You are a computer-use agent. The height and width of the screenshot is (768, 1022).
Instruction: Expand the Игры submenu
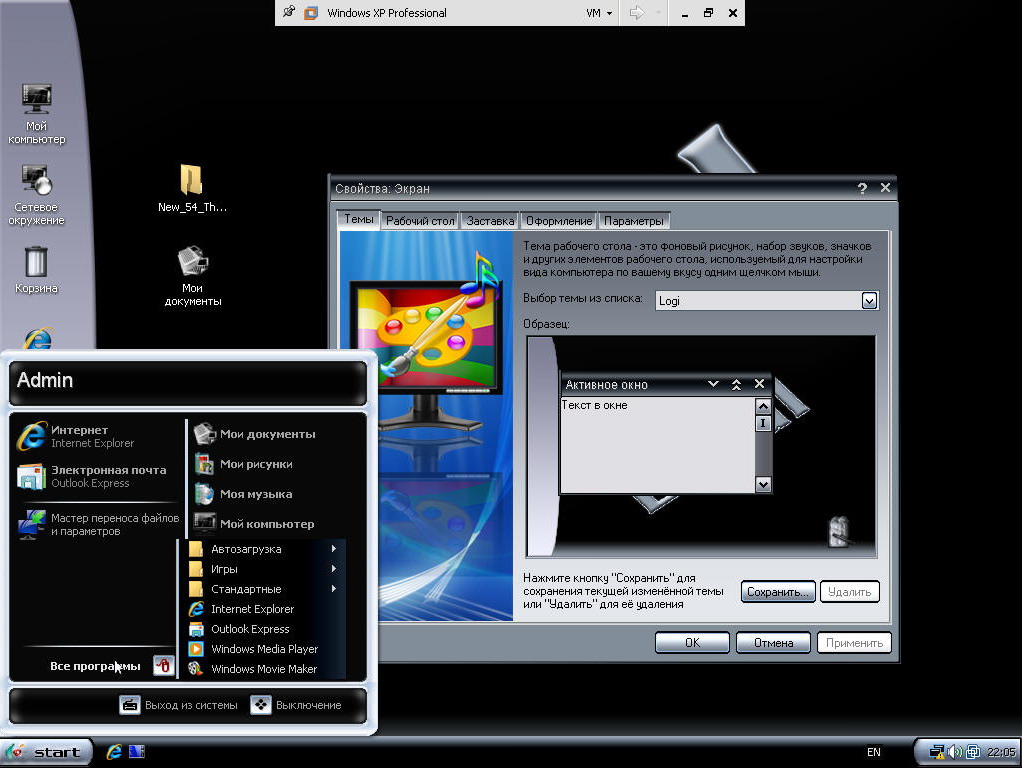coord(263,569)
